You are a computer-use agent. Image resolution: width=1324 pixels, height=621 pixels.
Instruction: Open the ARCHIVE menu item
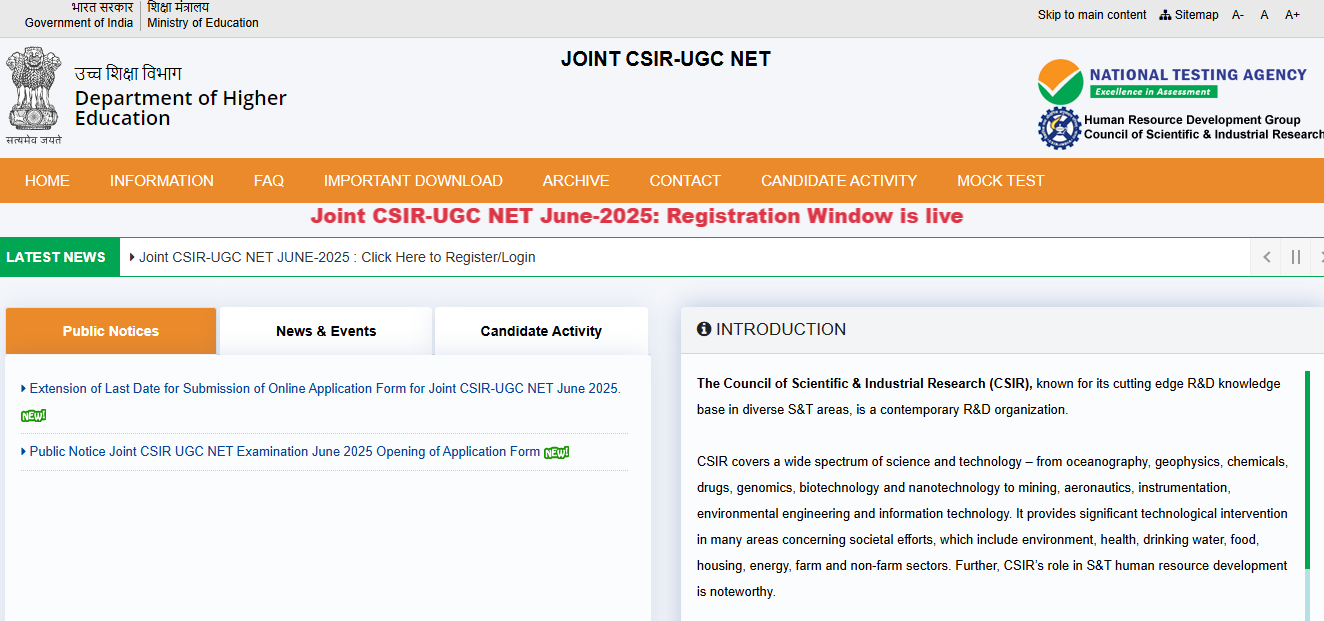pyautogui.click(x=576, y=181)
